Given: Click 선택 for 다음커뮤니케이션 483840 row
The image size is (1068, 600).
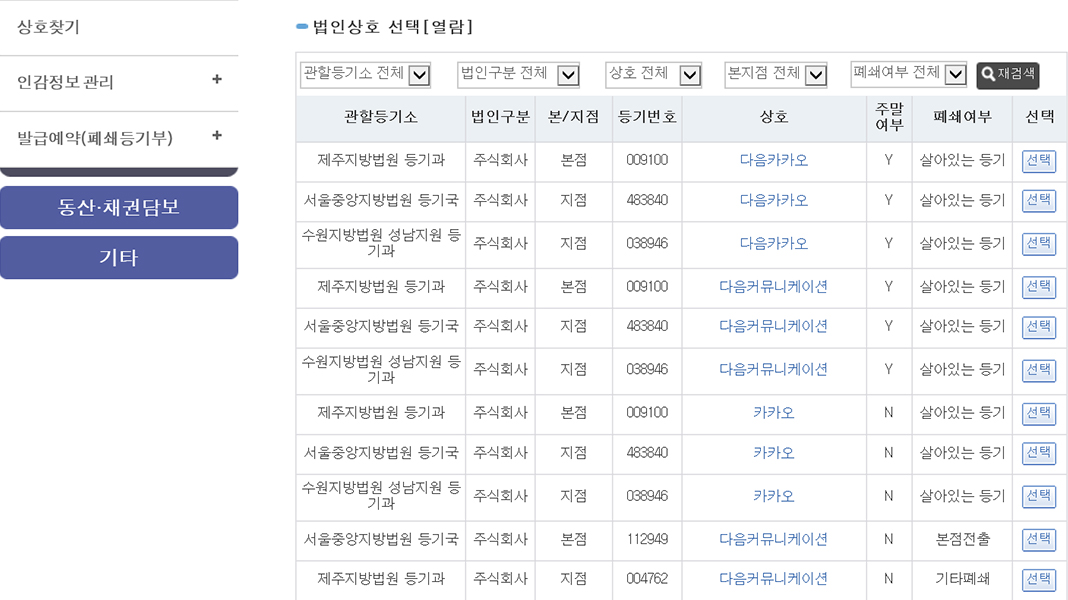Looking at the screenshot, I should (x=1039, y=328).
